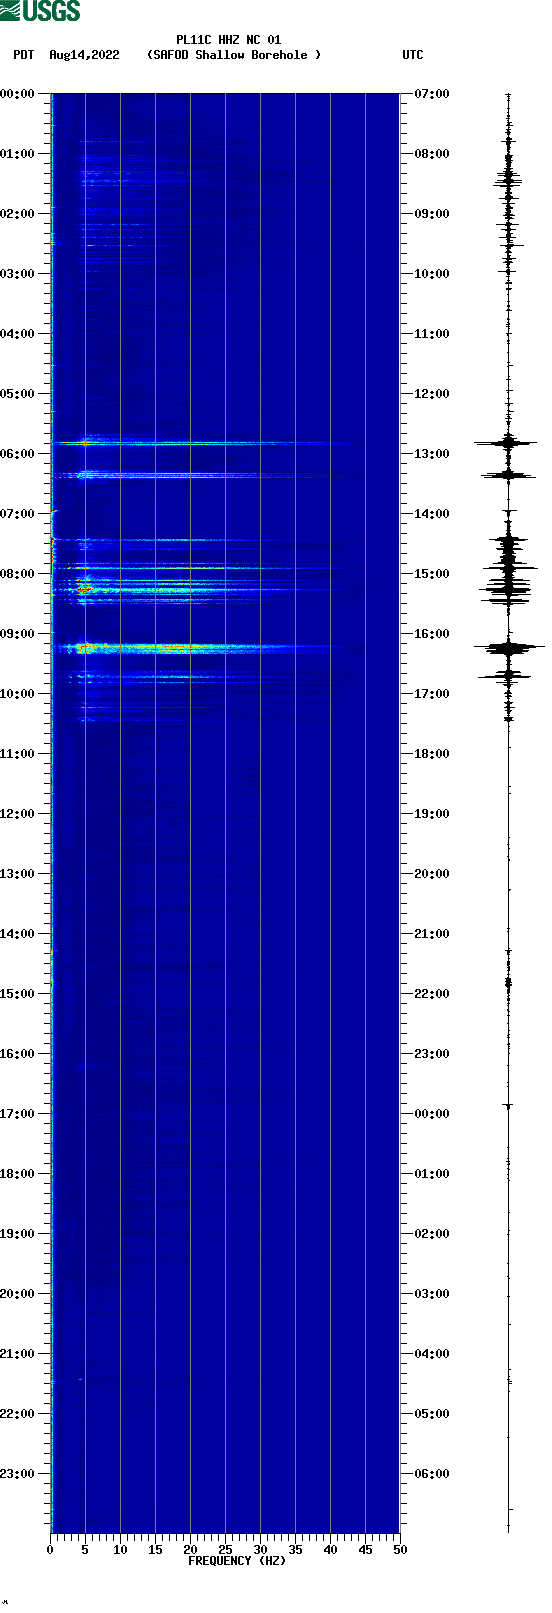Click the 07:00 UTC time label
Image resolution: width=552 pixels, height=1613 pixels.
click(x=432, y=94)
